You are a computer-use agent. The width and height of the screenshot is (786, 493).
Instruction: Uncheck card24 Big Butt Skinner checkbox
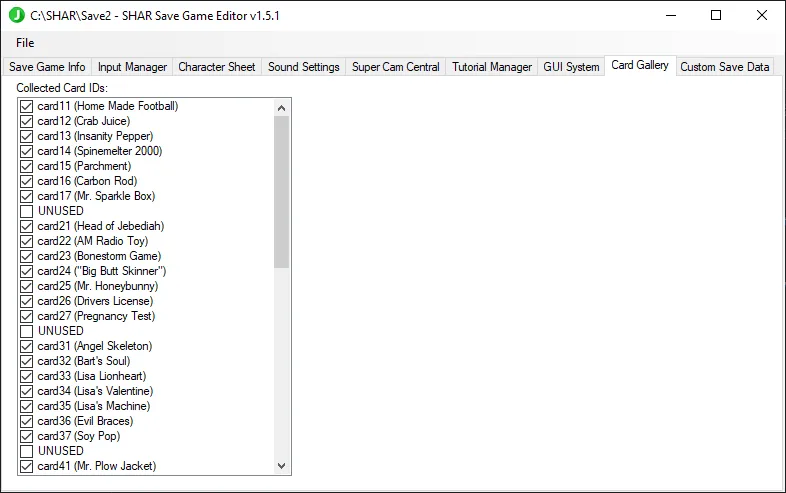click(x=27, y=271)
